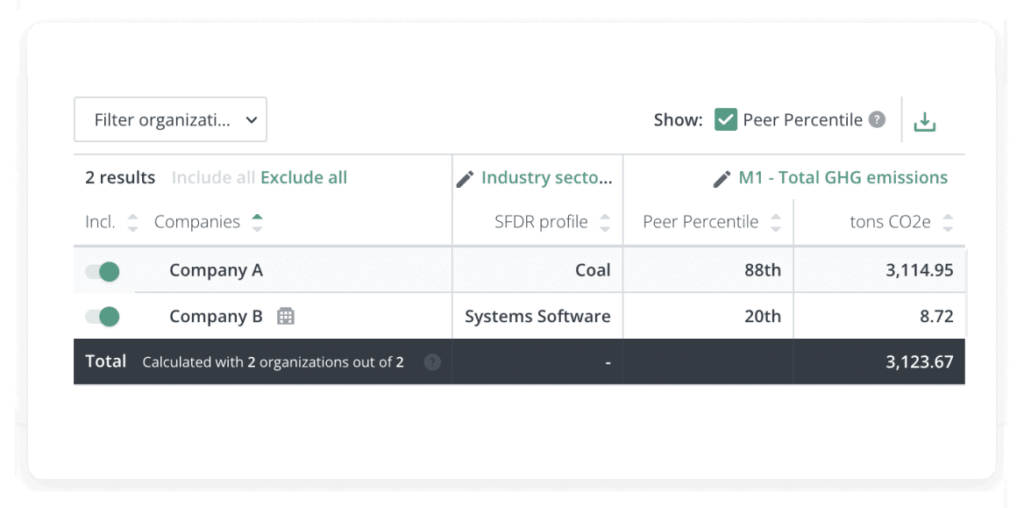Click the pencil icon beside Industry sector
Image resolution: width=1024 pixels, height=508 pixels.
coord(464,179)
